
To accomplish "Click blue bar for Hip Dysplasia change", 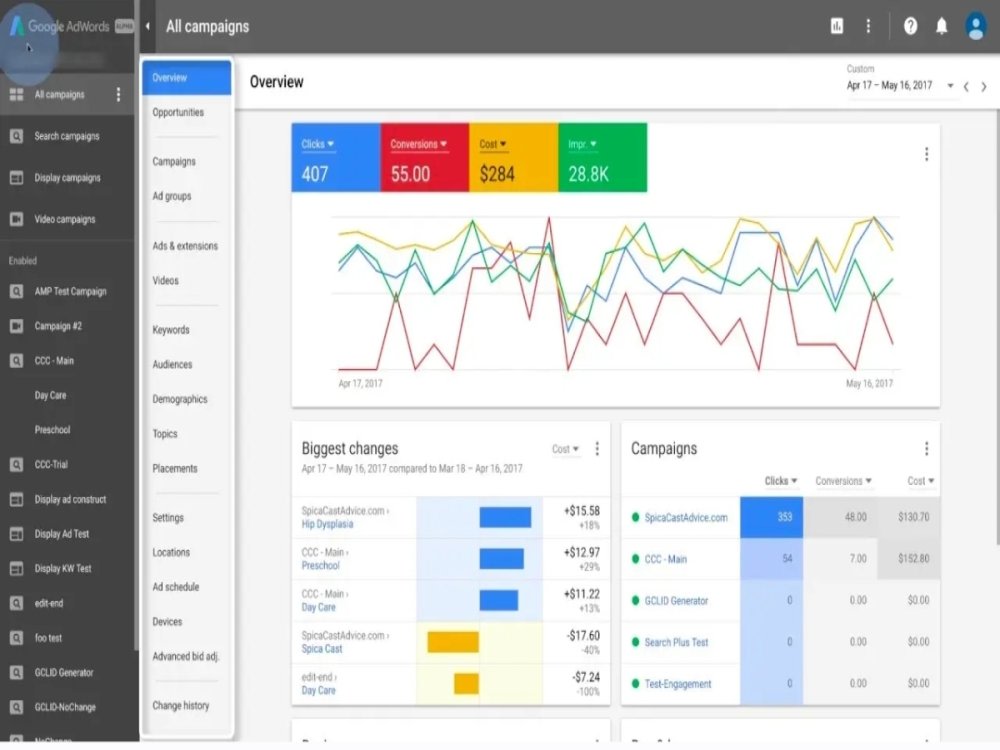I will tap(505, 517).
